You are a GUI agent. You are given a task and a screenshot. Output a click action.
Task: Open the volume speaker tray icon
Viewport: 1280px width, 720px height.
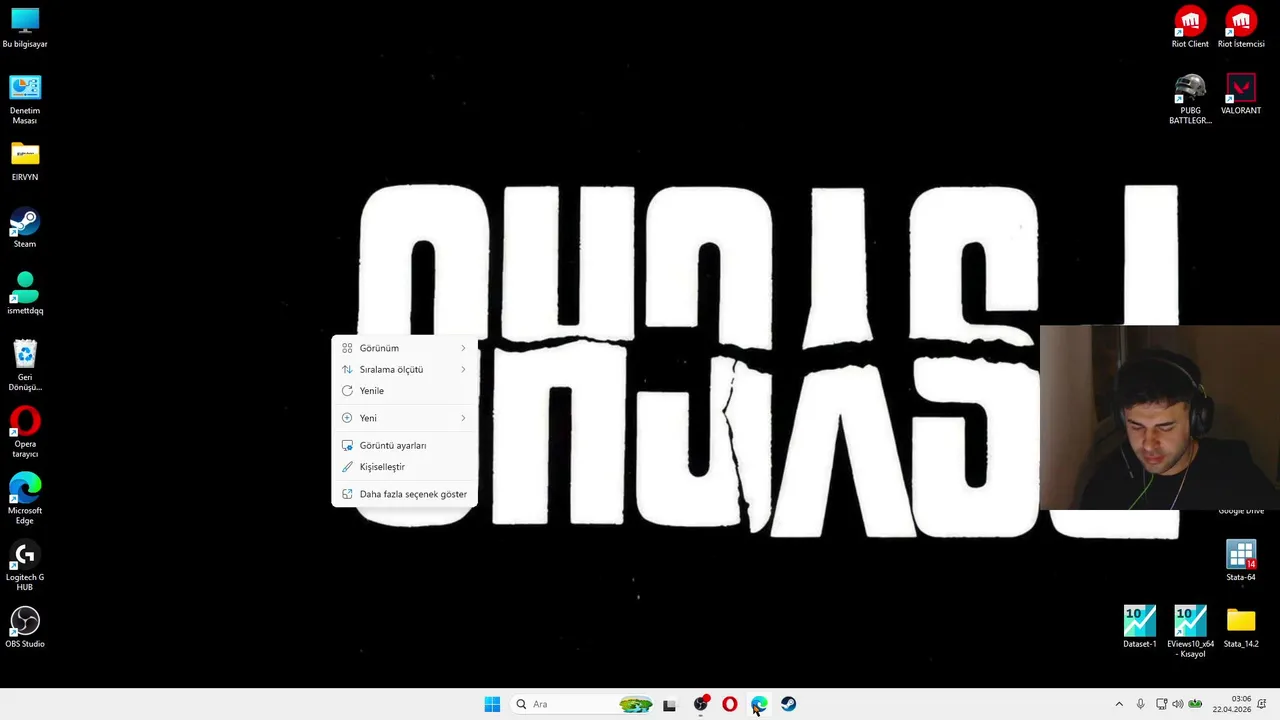(1177, 704)
